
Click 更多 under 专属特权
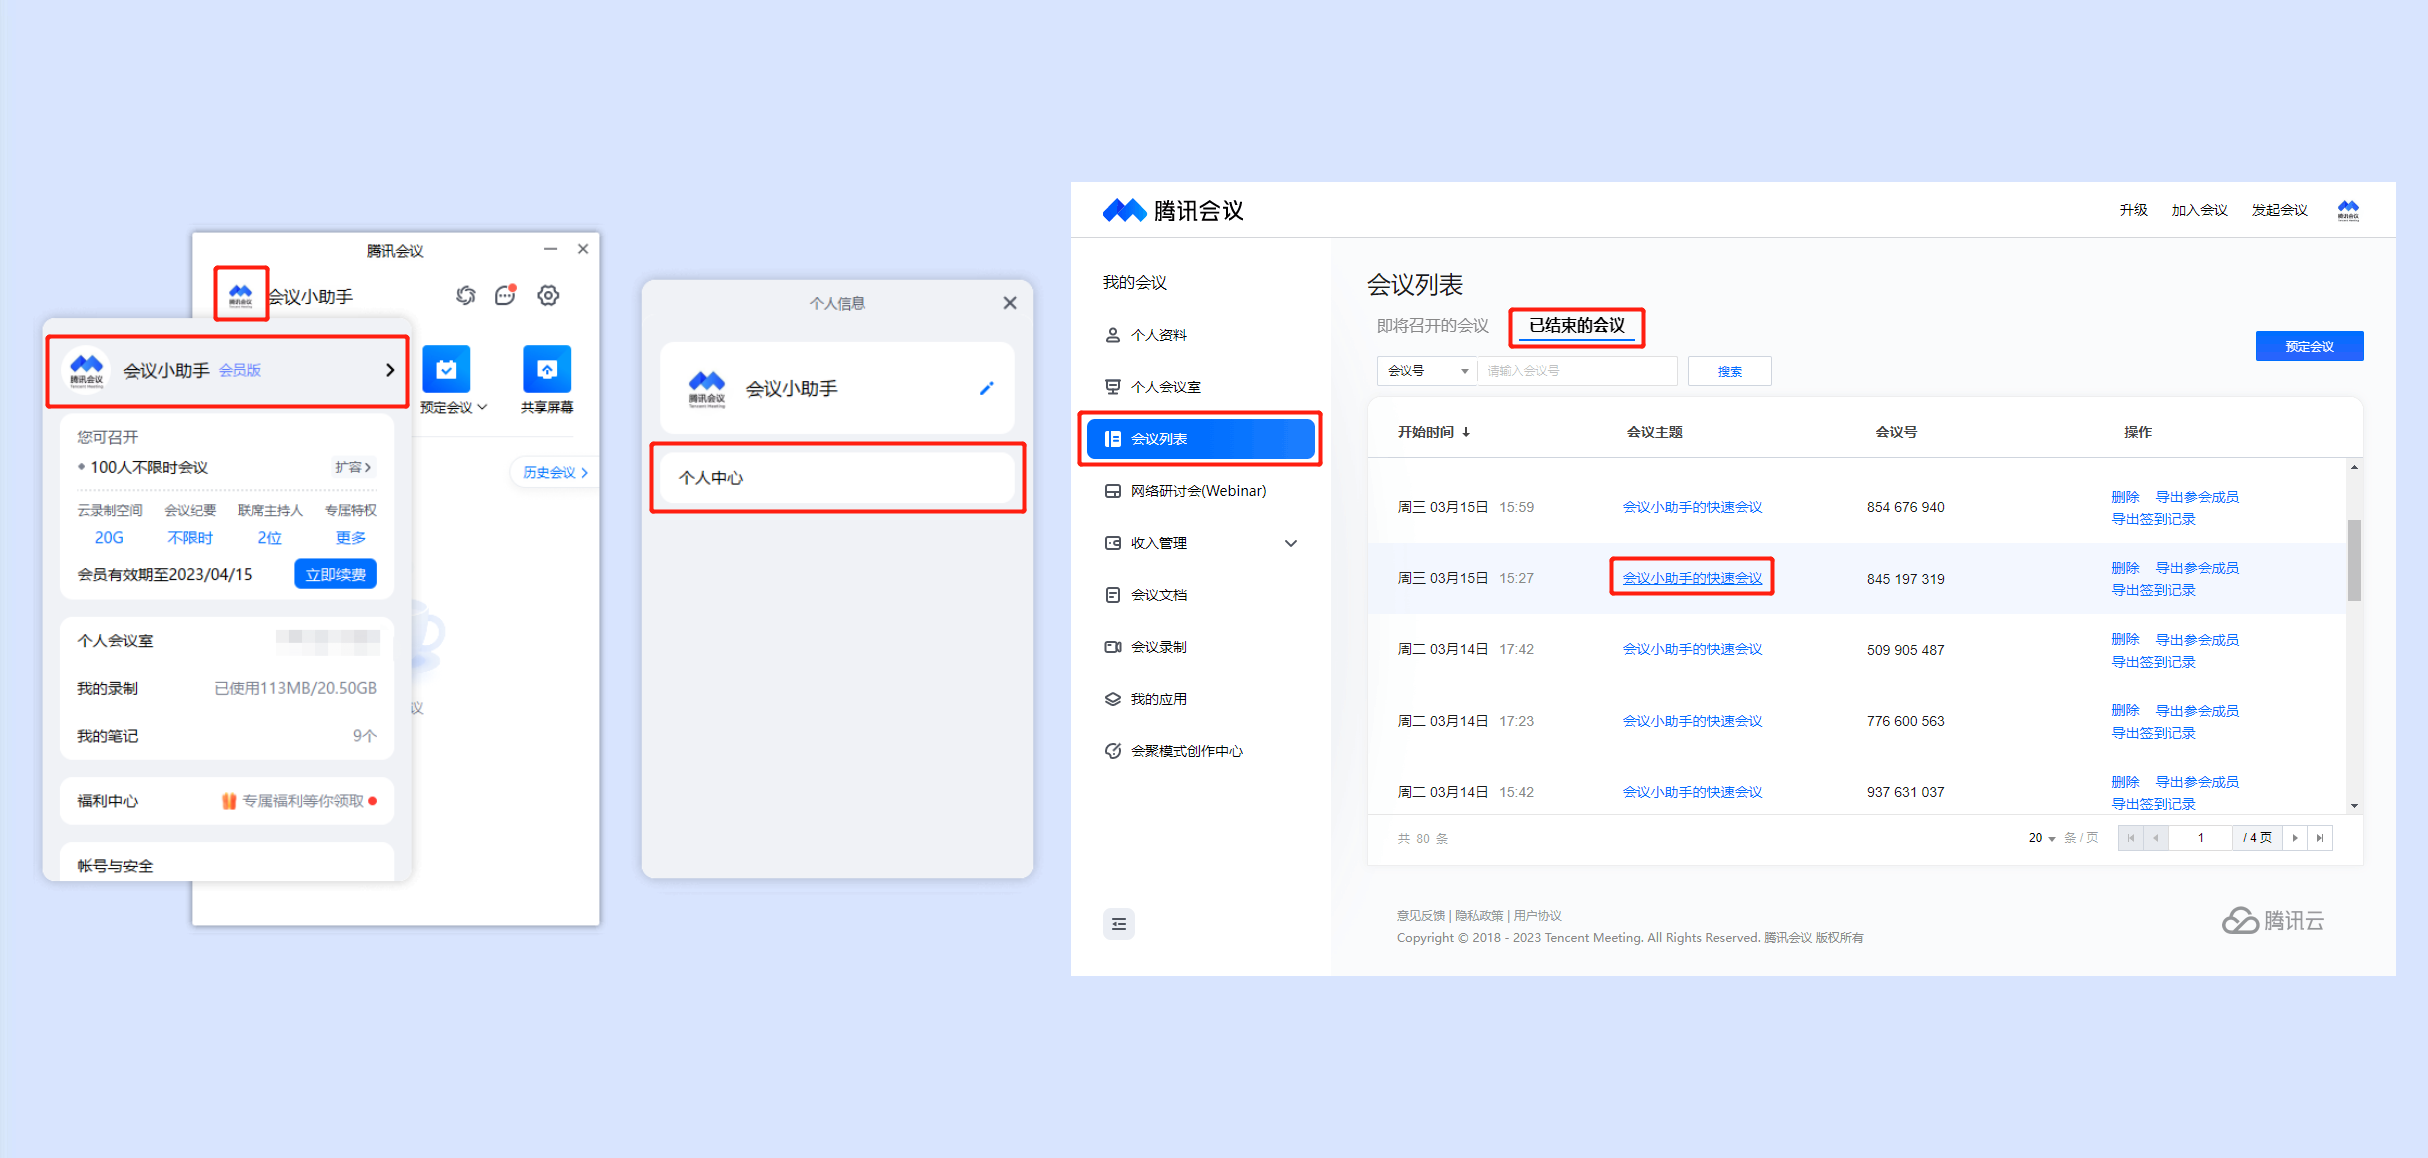(350, 537)
